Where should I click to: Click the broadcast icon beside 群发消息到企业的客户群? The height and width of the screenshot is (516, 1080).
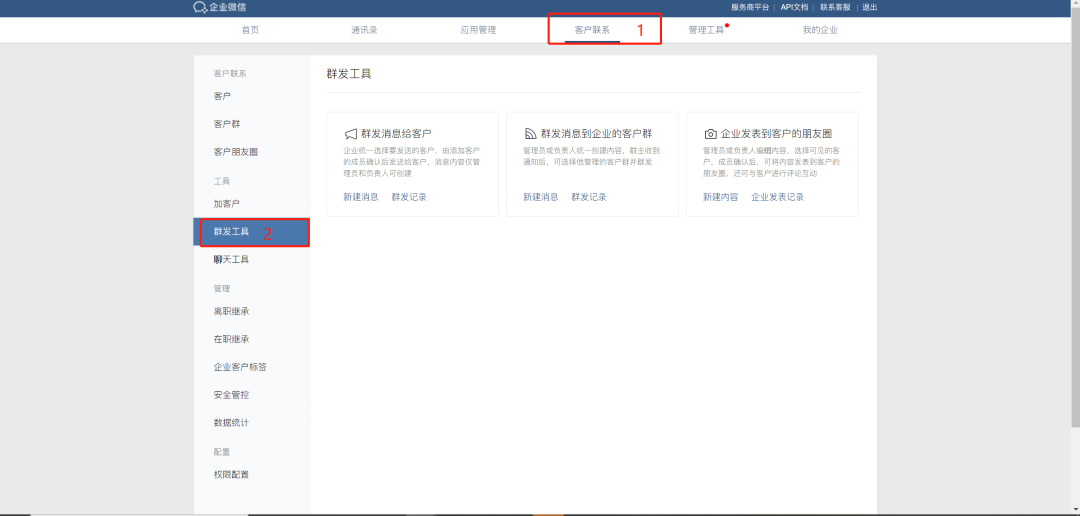[x=530, y=133]
